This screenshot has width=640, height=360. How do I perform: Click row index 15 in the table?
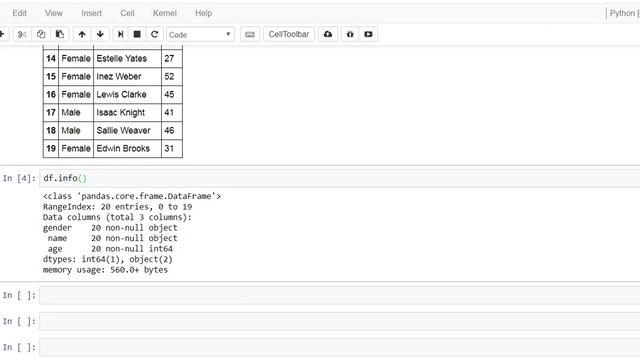tap(51, 76)
